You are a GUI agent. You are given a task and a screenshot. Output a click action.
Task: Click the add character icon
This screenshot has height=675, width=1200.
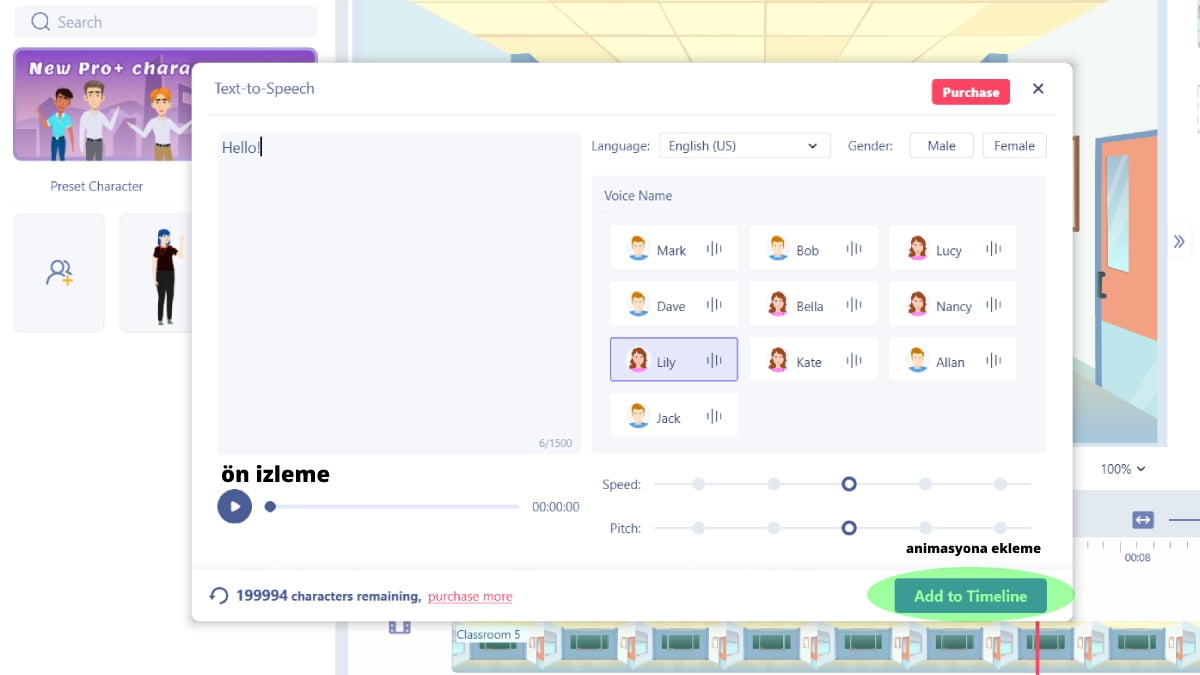click(x=59, y=272)
